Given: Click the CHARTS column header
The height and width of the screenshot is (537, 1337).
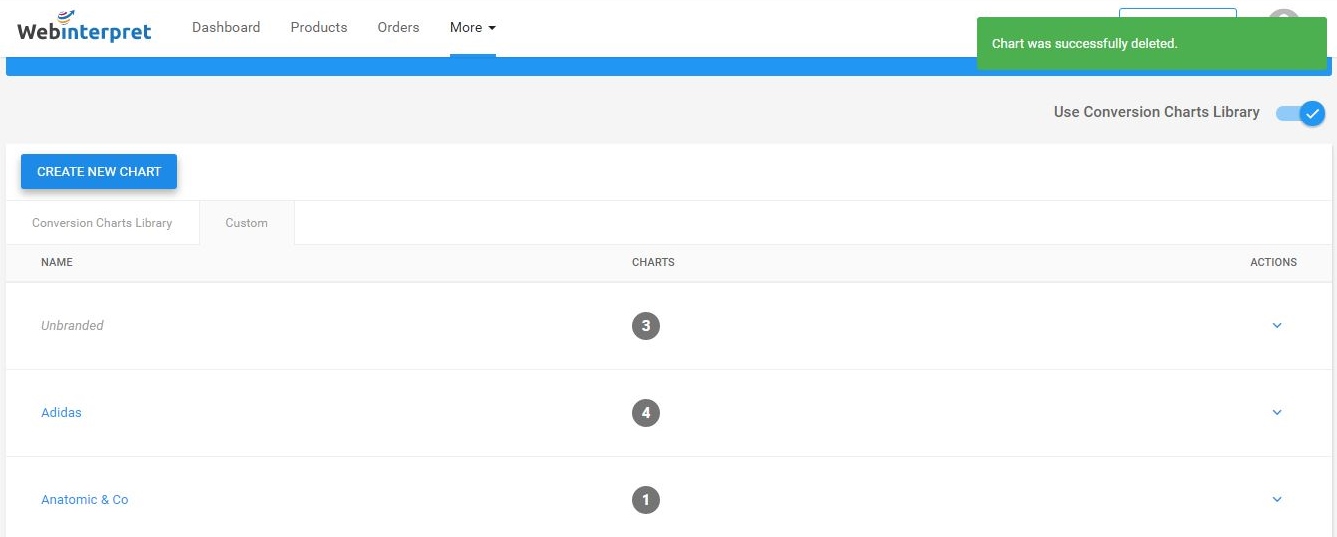Looking at the screenshot, I should point(653,262).
